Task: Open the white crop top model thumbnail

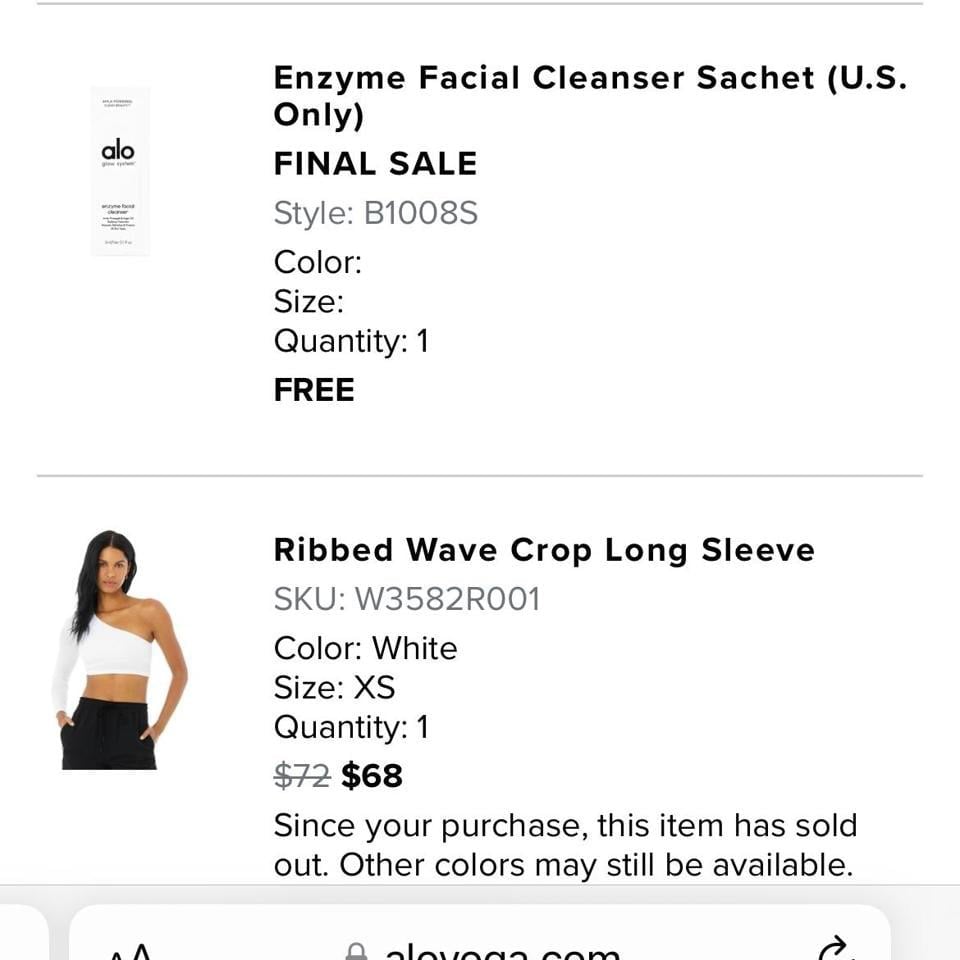Action: coord(120,650)
